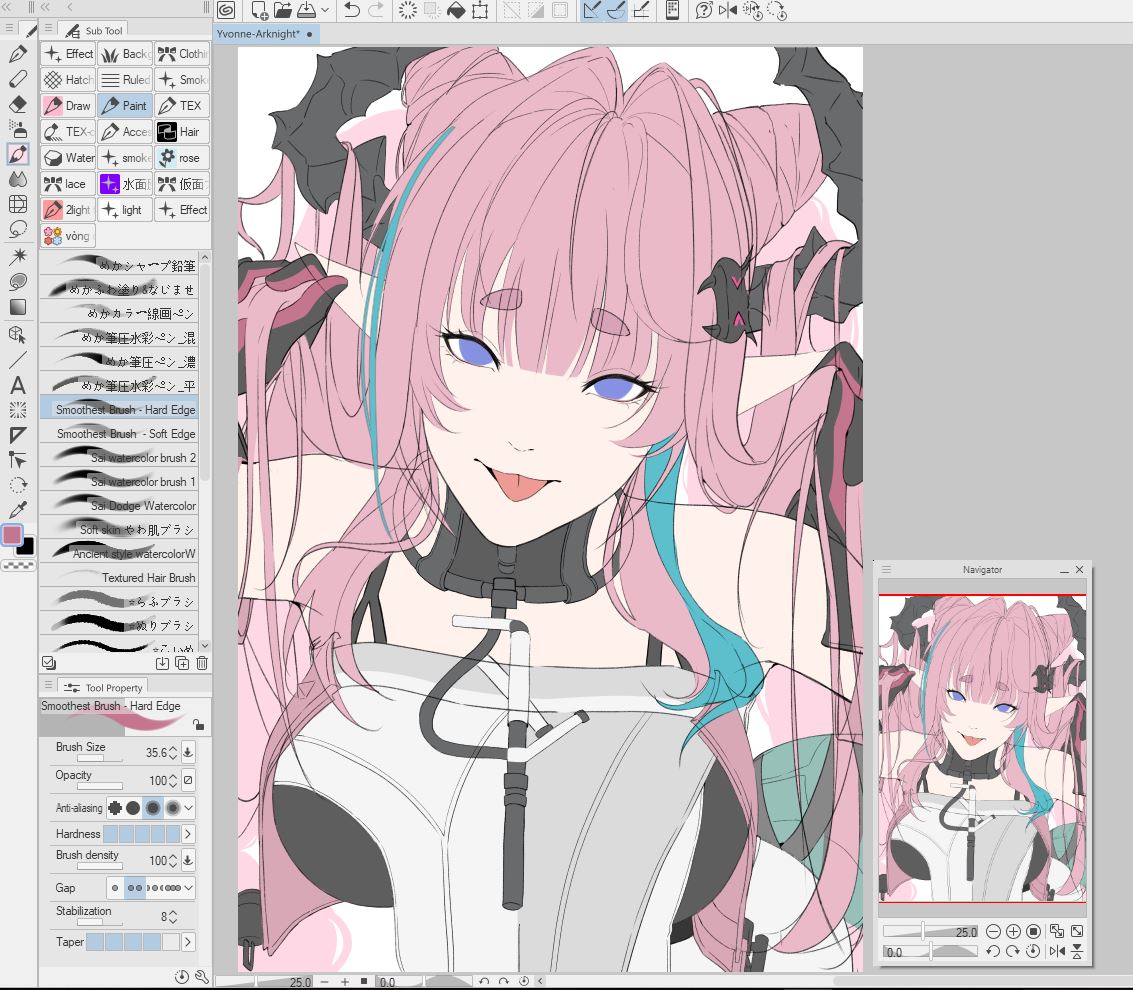Select the Paint sub tool group
This screenshot has width=1133, height=990.
125,106
